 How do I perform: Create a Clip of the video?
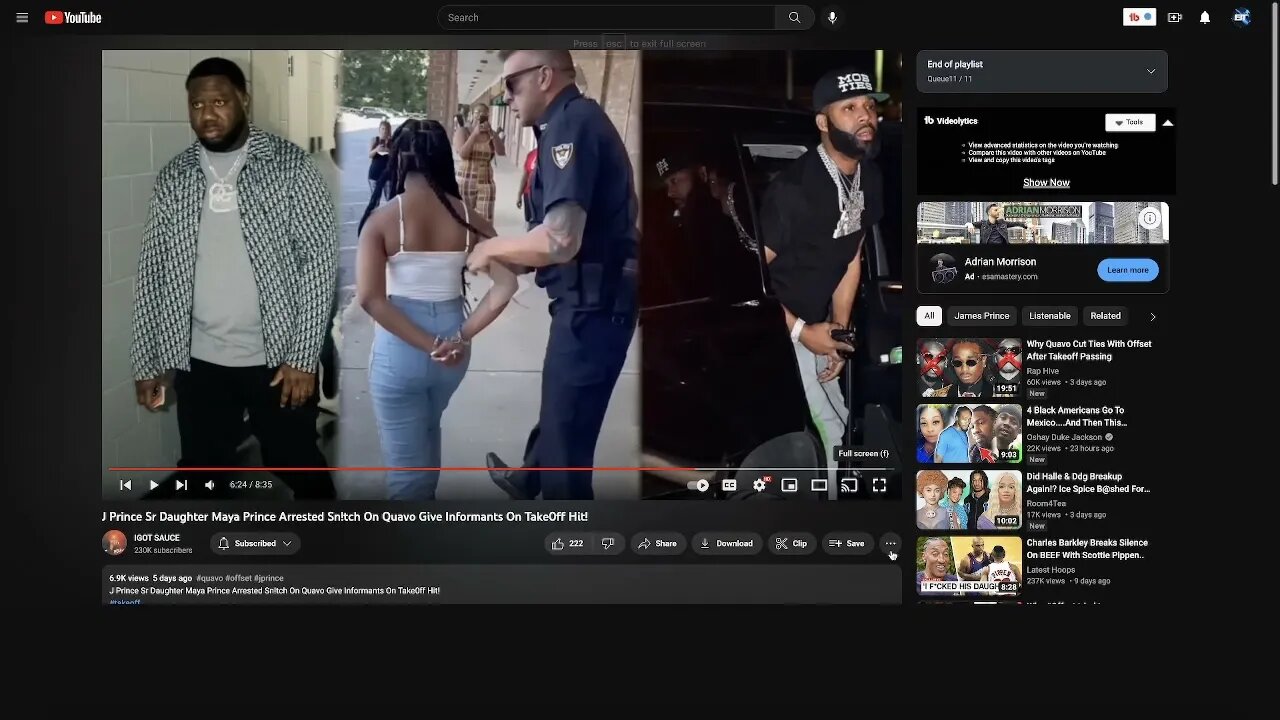pyautogui.click(x=791, y=544)
